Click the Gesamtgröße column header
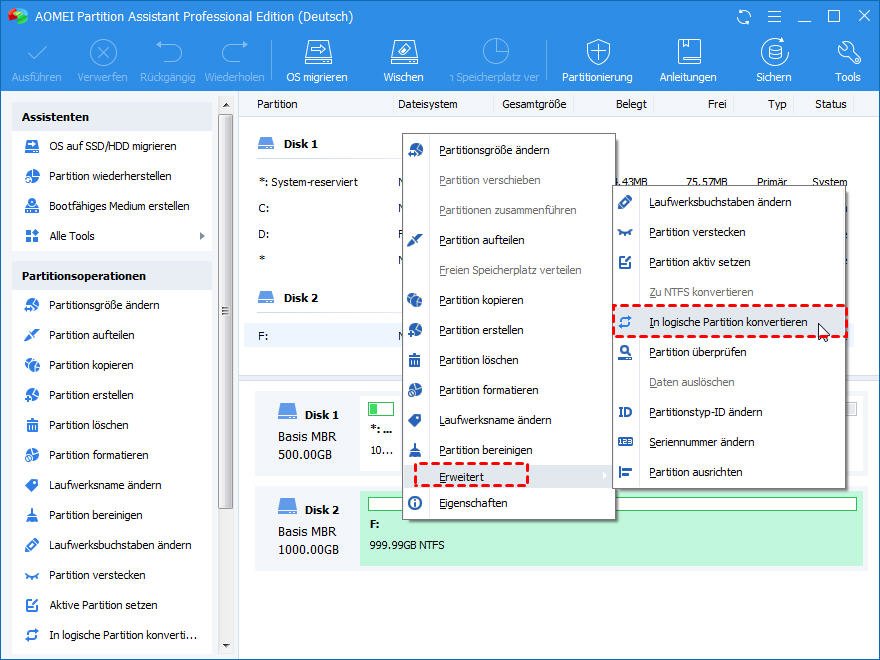 534,104
